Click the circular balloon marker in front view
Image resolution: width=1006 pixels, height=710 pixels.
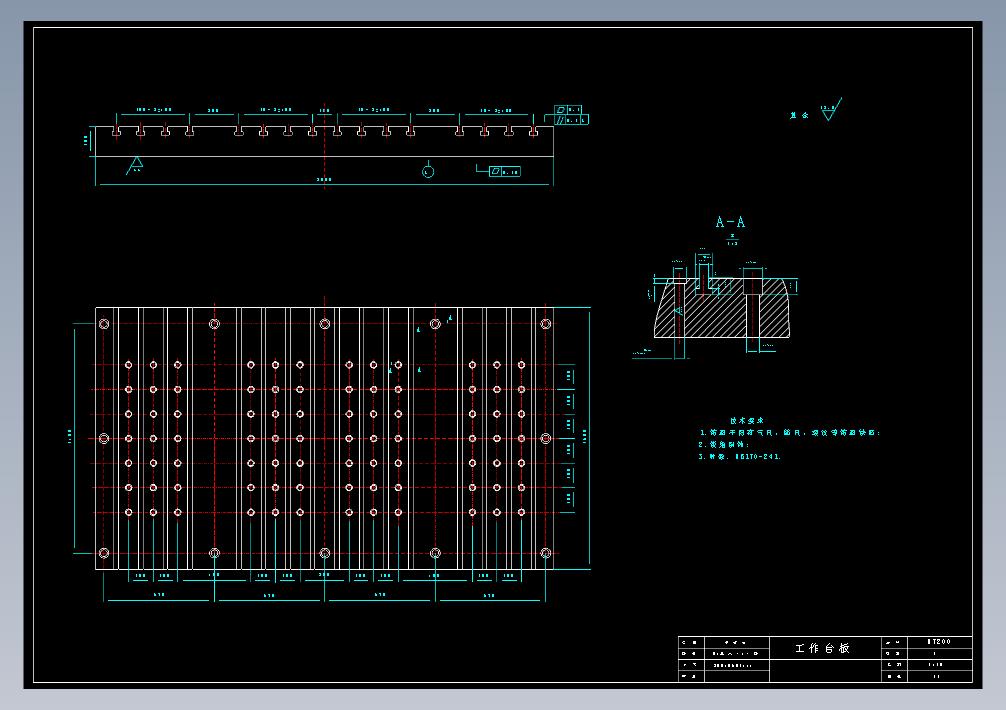[x=428, y=171]
